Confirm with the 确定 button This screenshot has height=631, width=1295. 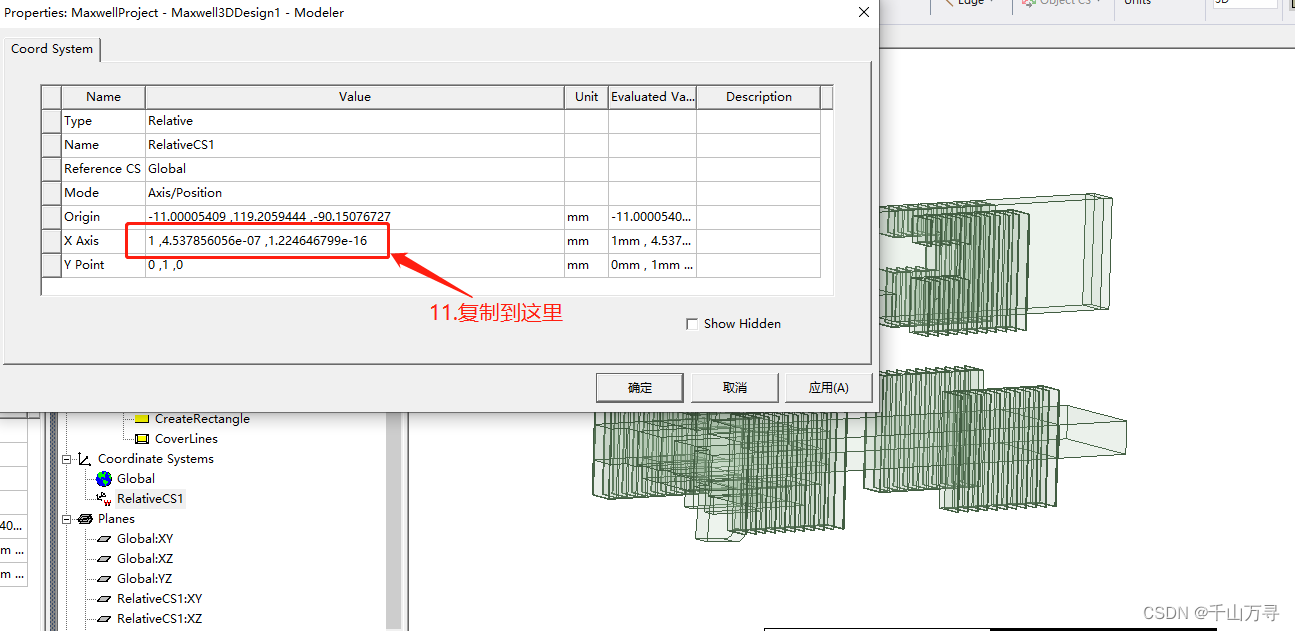[640, 388]
